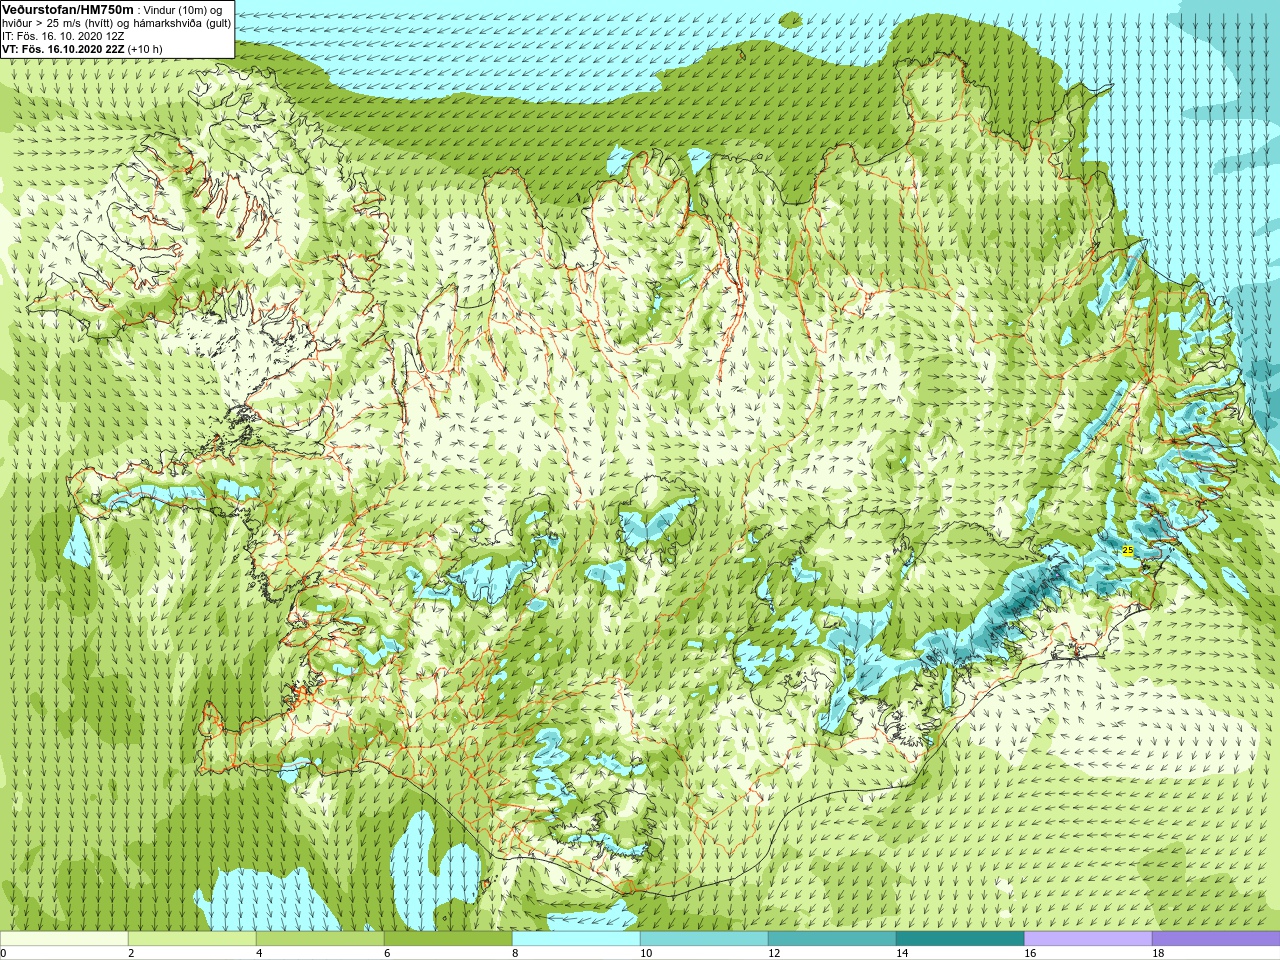Viewport: 1280px width, 960px height.
Task: Select the light green 2–4 m/s legend swatch
Action: (192, 939)
